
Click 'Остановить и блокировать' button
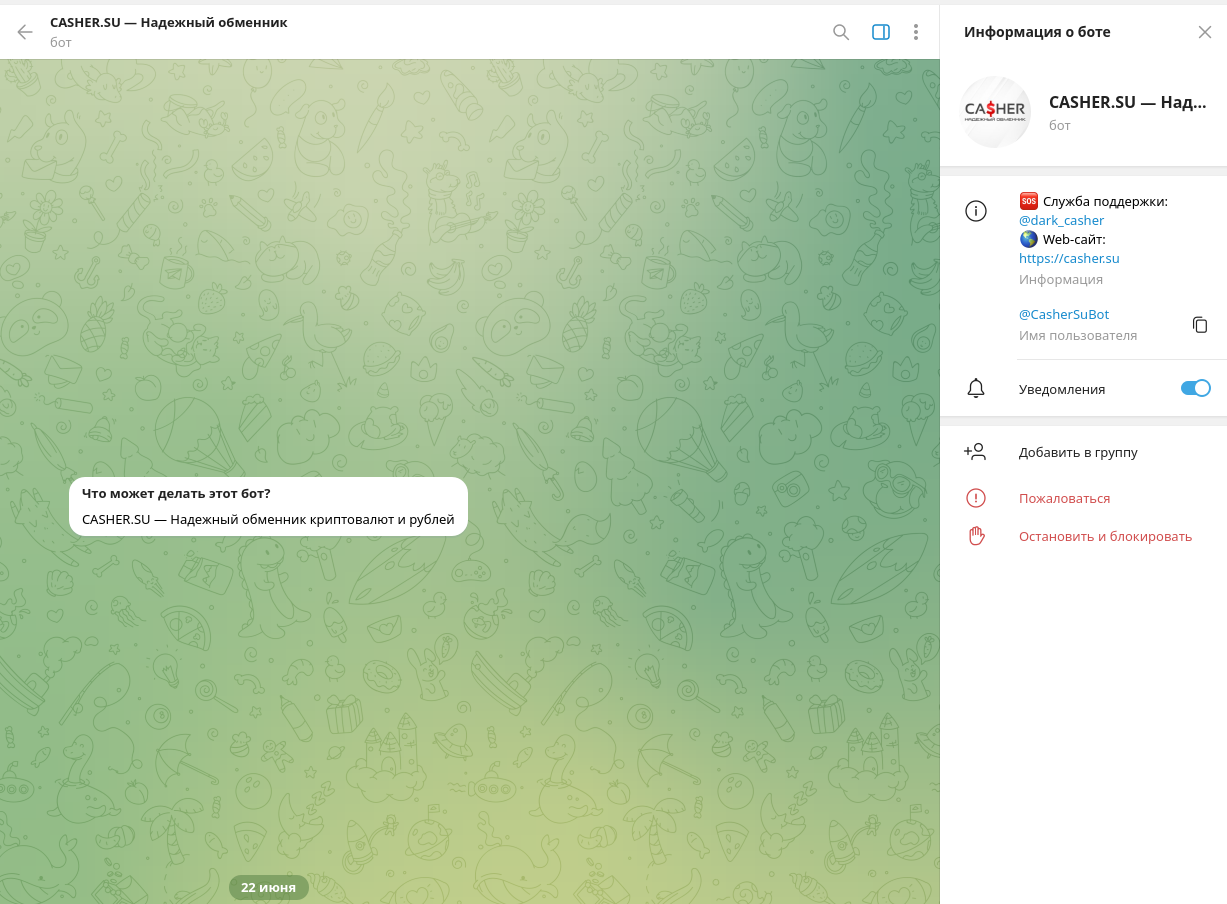(x=1105, y=536)
